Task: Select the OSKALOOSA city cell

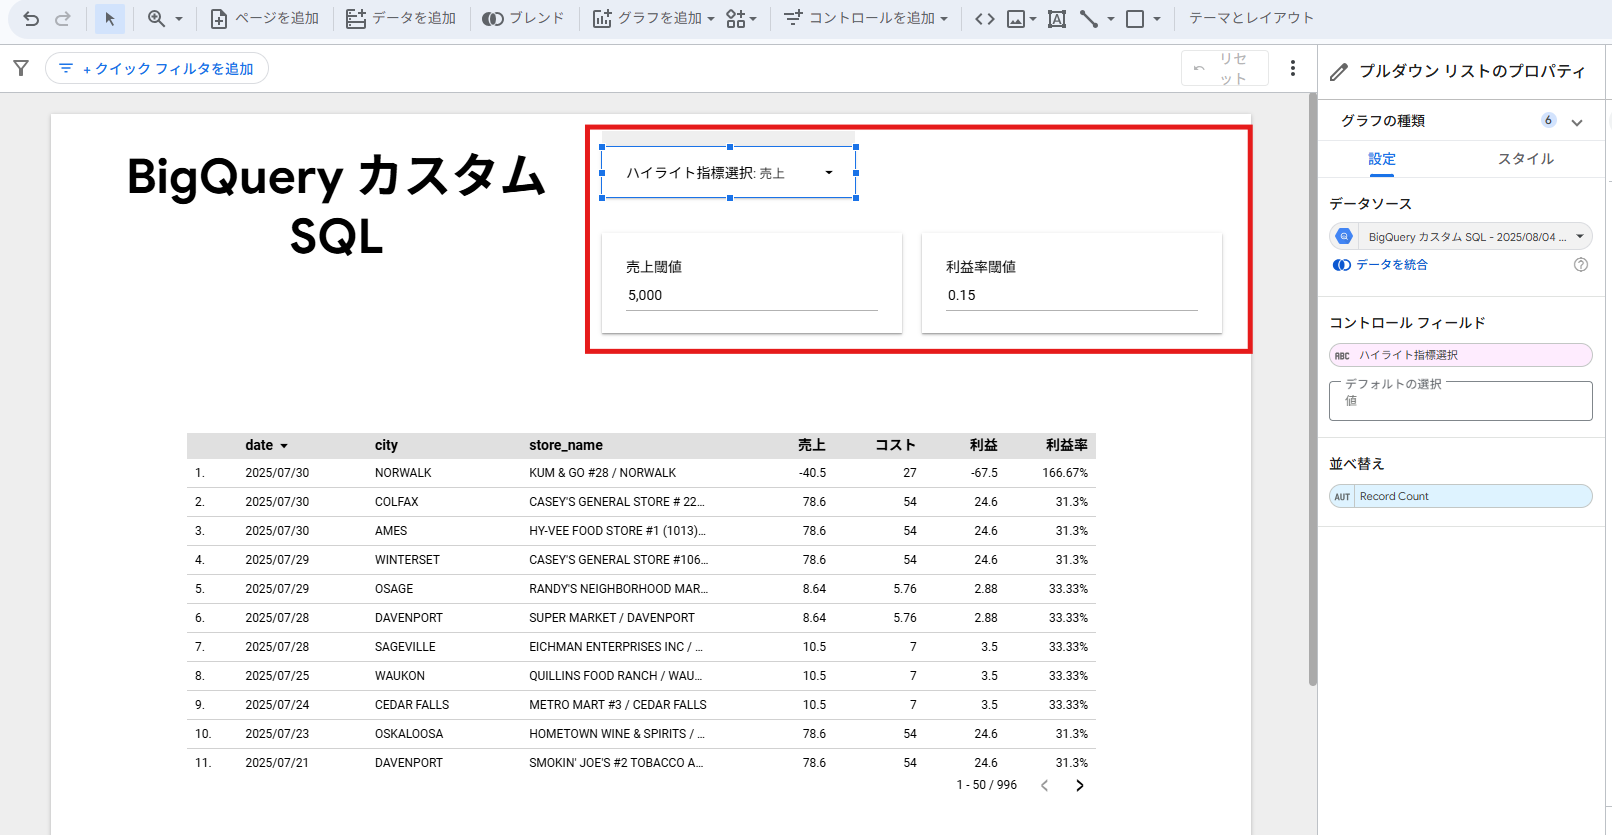Action: point(409,734)
